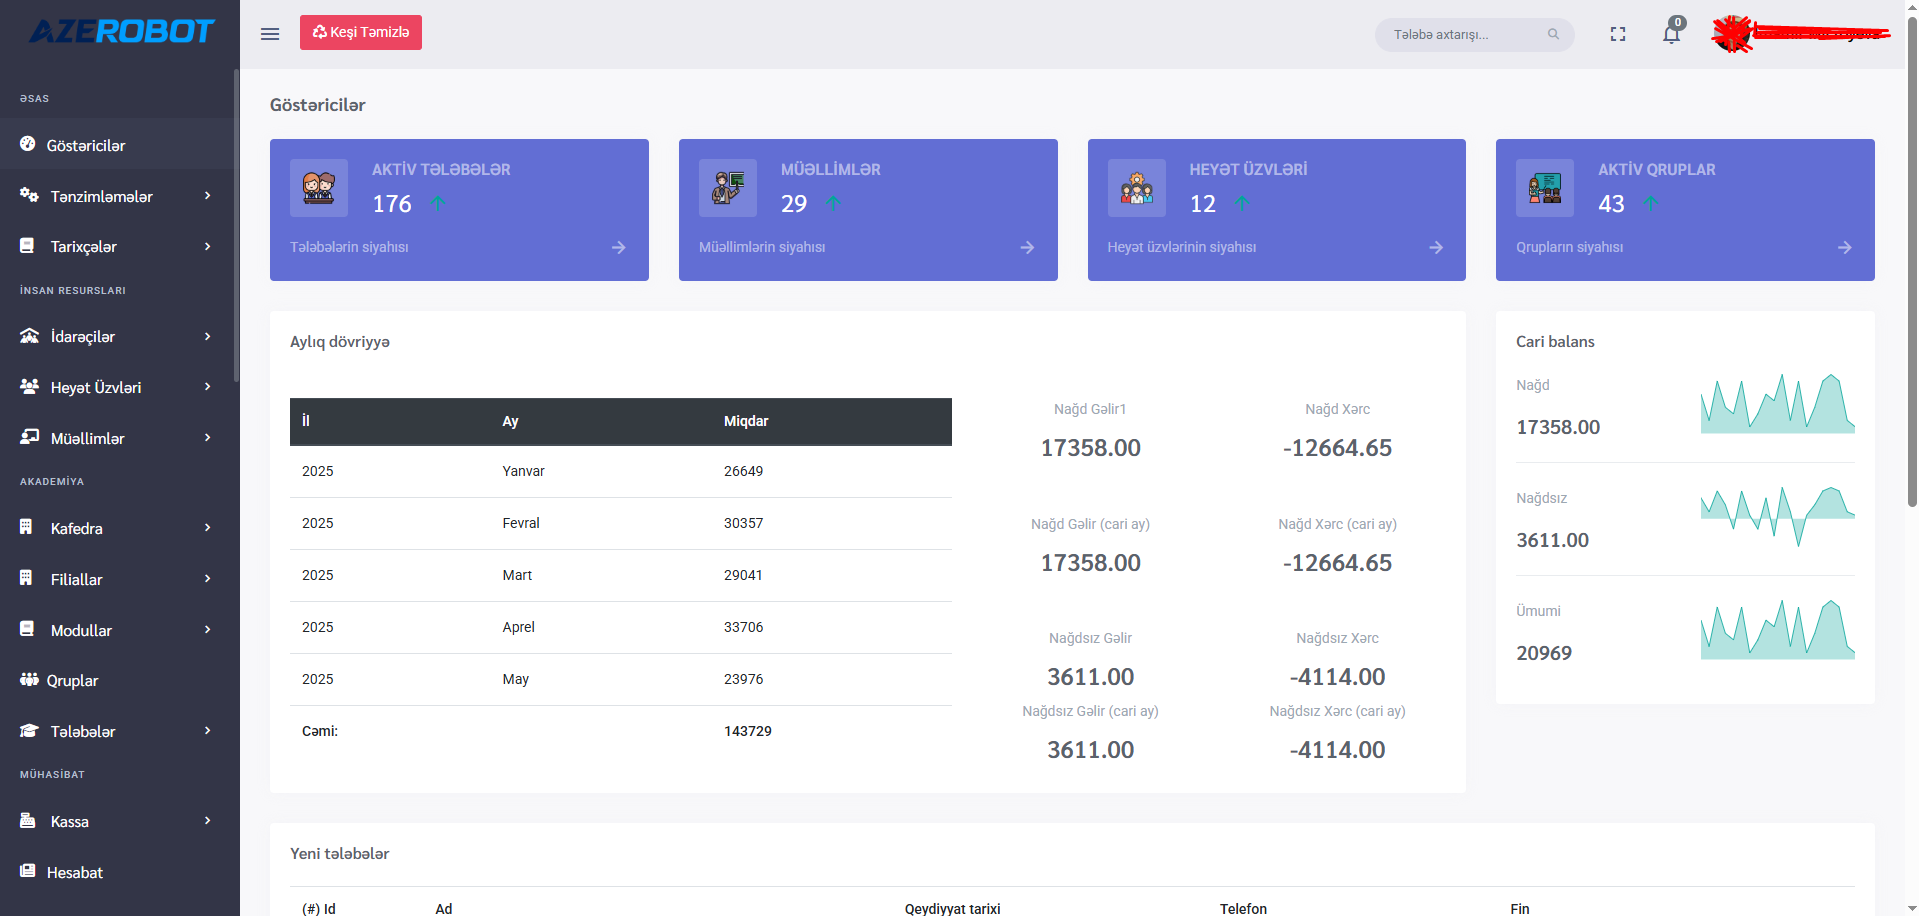Open the notifications bell
The image size is (1919, 916).
1671,34
